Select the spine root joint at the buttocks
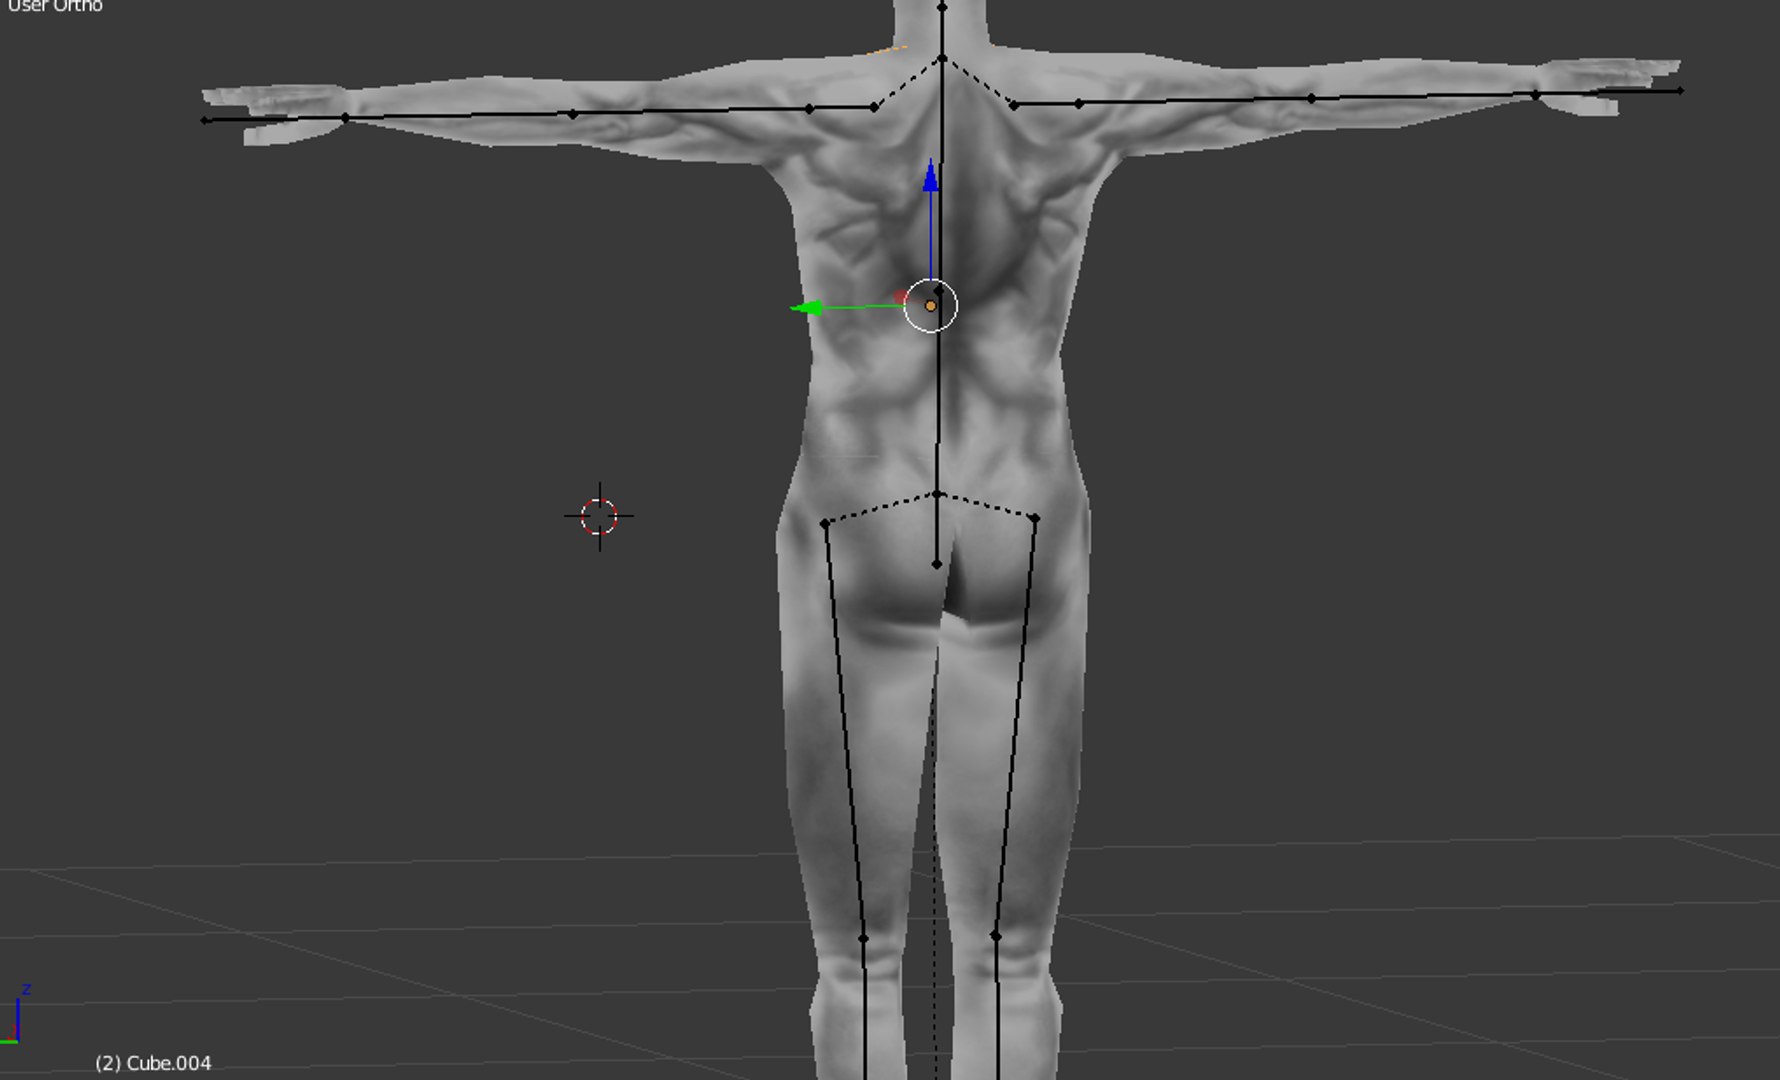Screen dimensions: 1780x1080 [x=936, y=565]
